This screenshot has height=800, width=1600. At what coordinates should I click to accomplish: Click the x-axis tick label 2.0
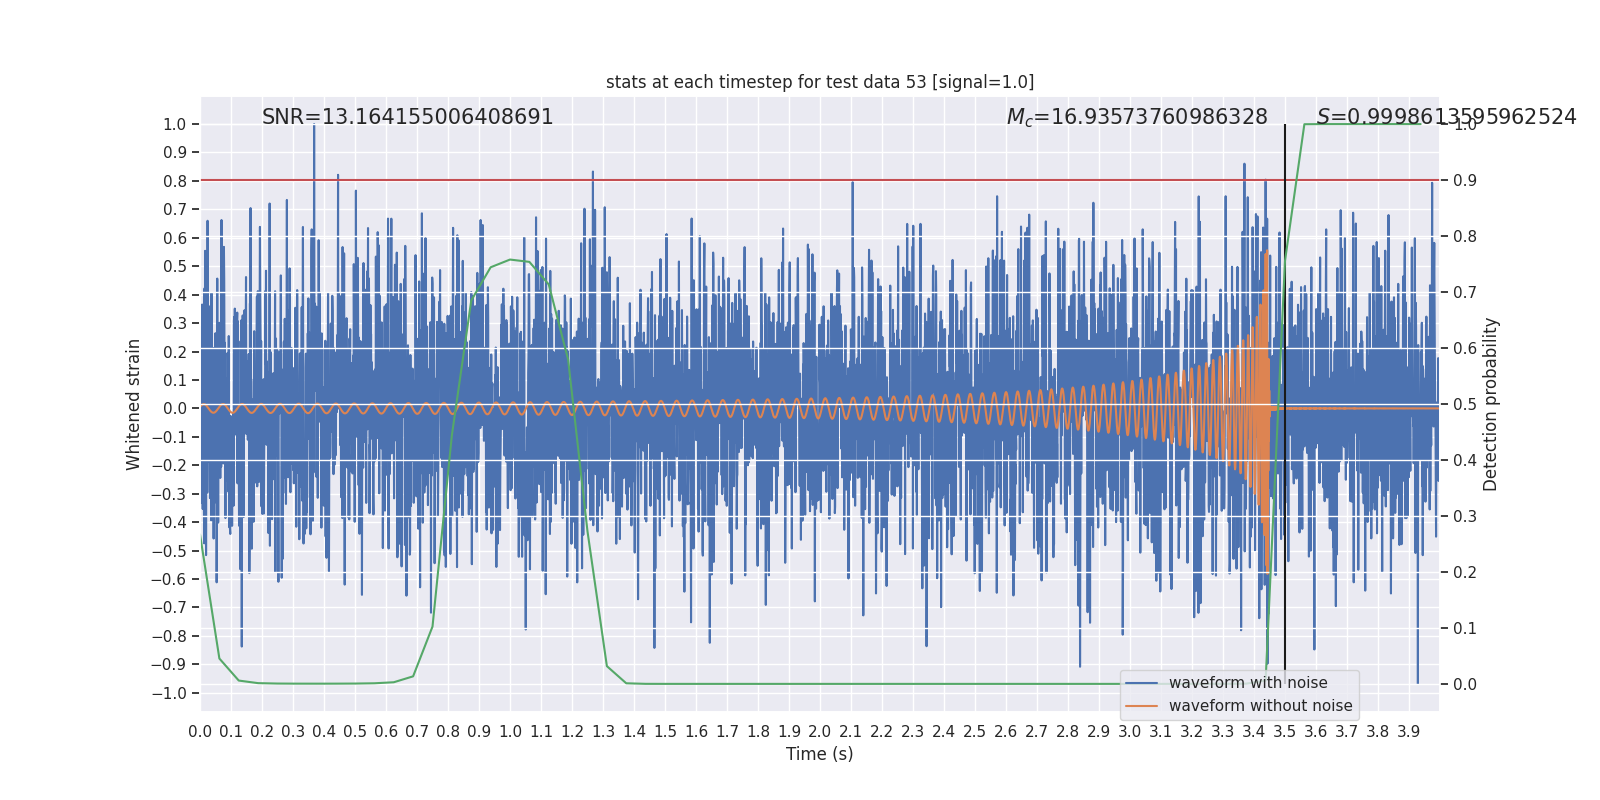[x=820, y=732]
